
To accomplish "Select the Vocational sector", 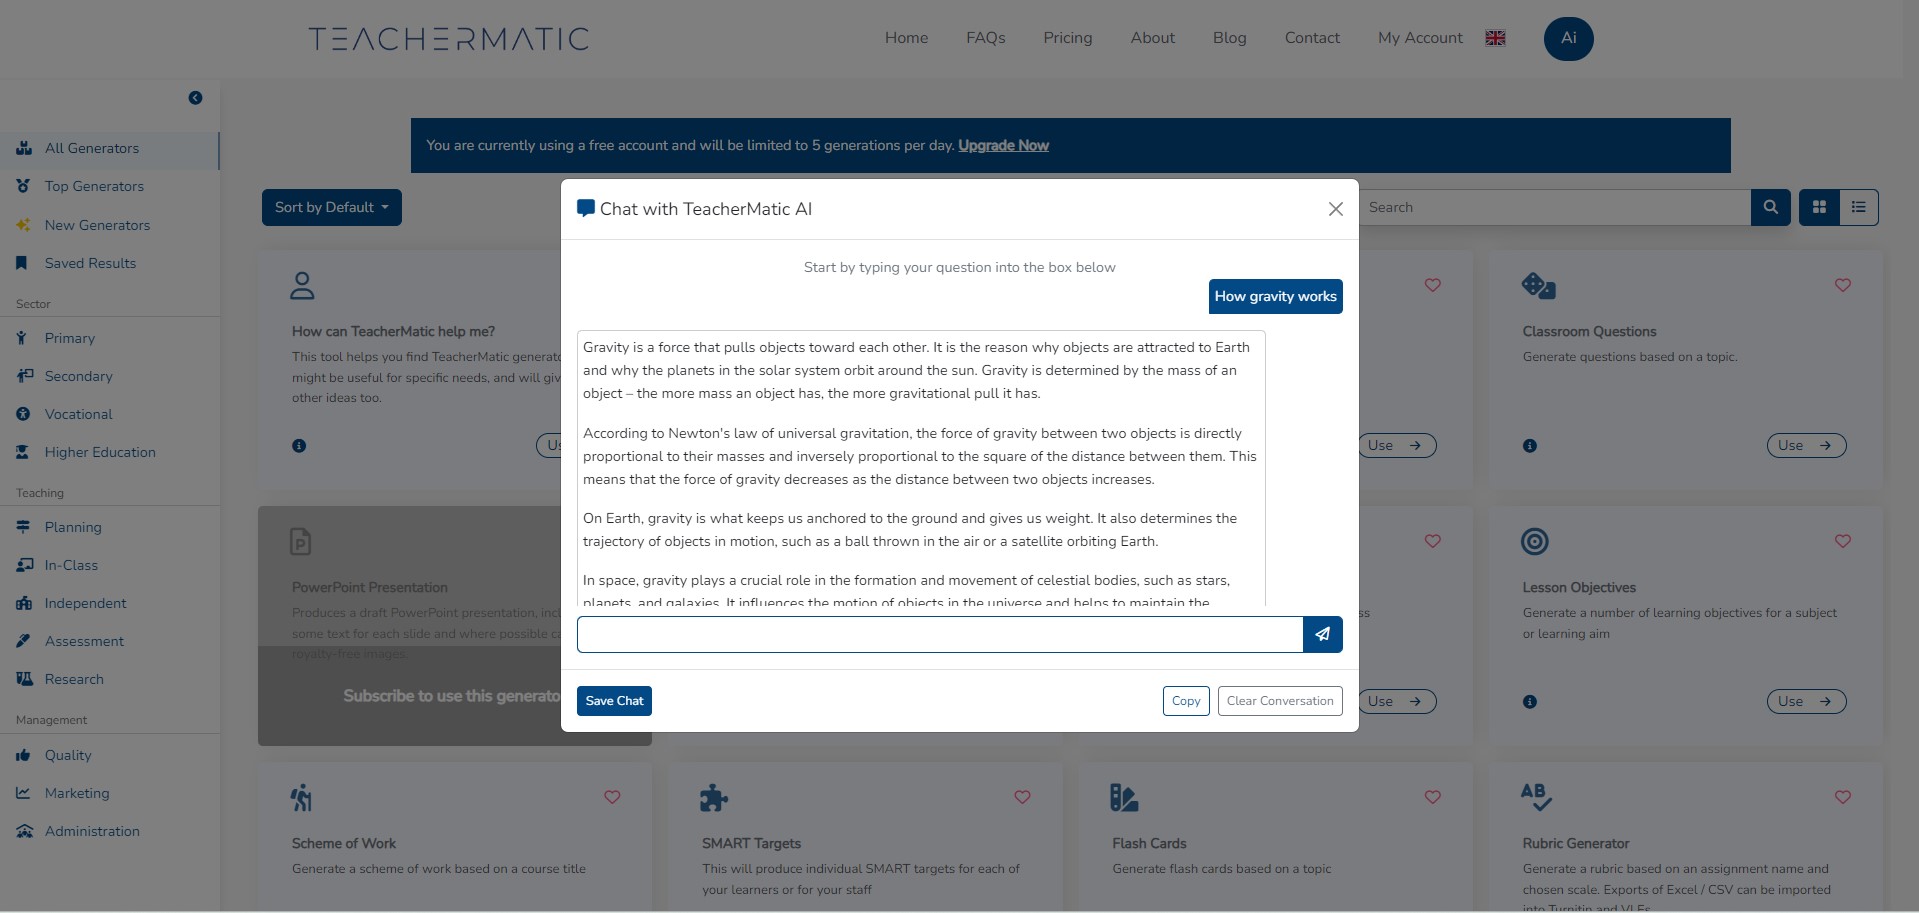I will [109, 414].
